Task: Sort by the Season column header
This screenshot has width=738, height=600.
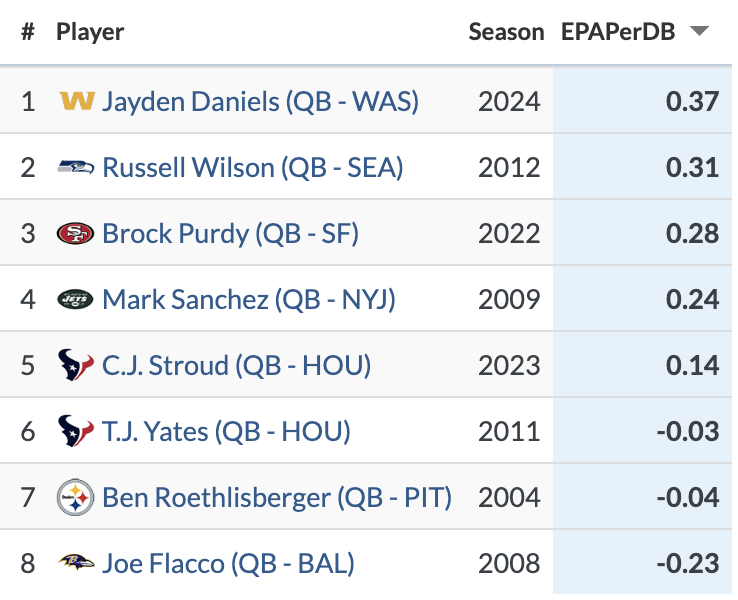Action: (506, 32)
